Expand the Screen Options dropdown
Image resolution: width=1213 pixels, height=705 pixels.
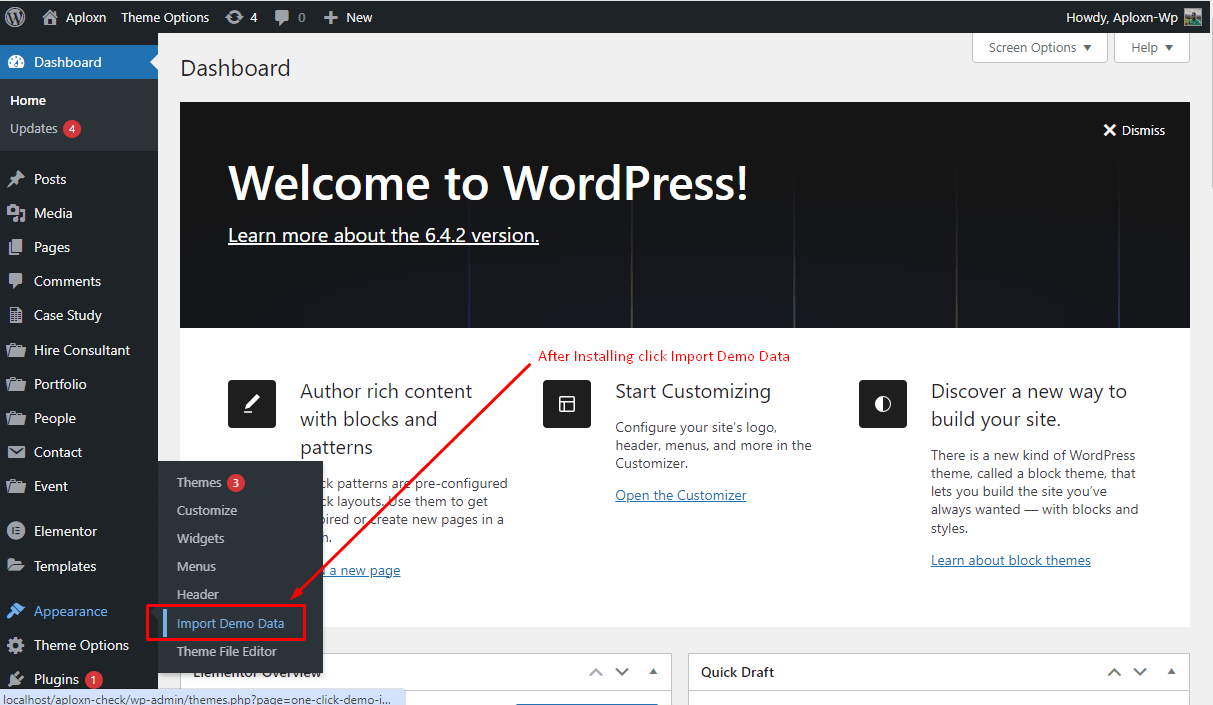click(x=1040, y=47)
